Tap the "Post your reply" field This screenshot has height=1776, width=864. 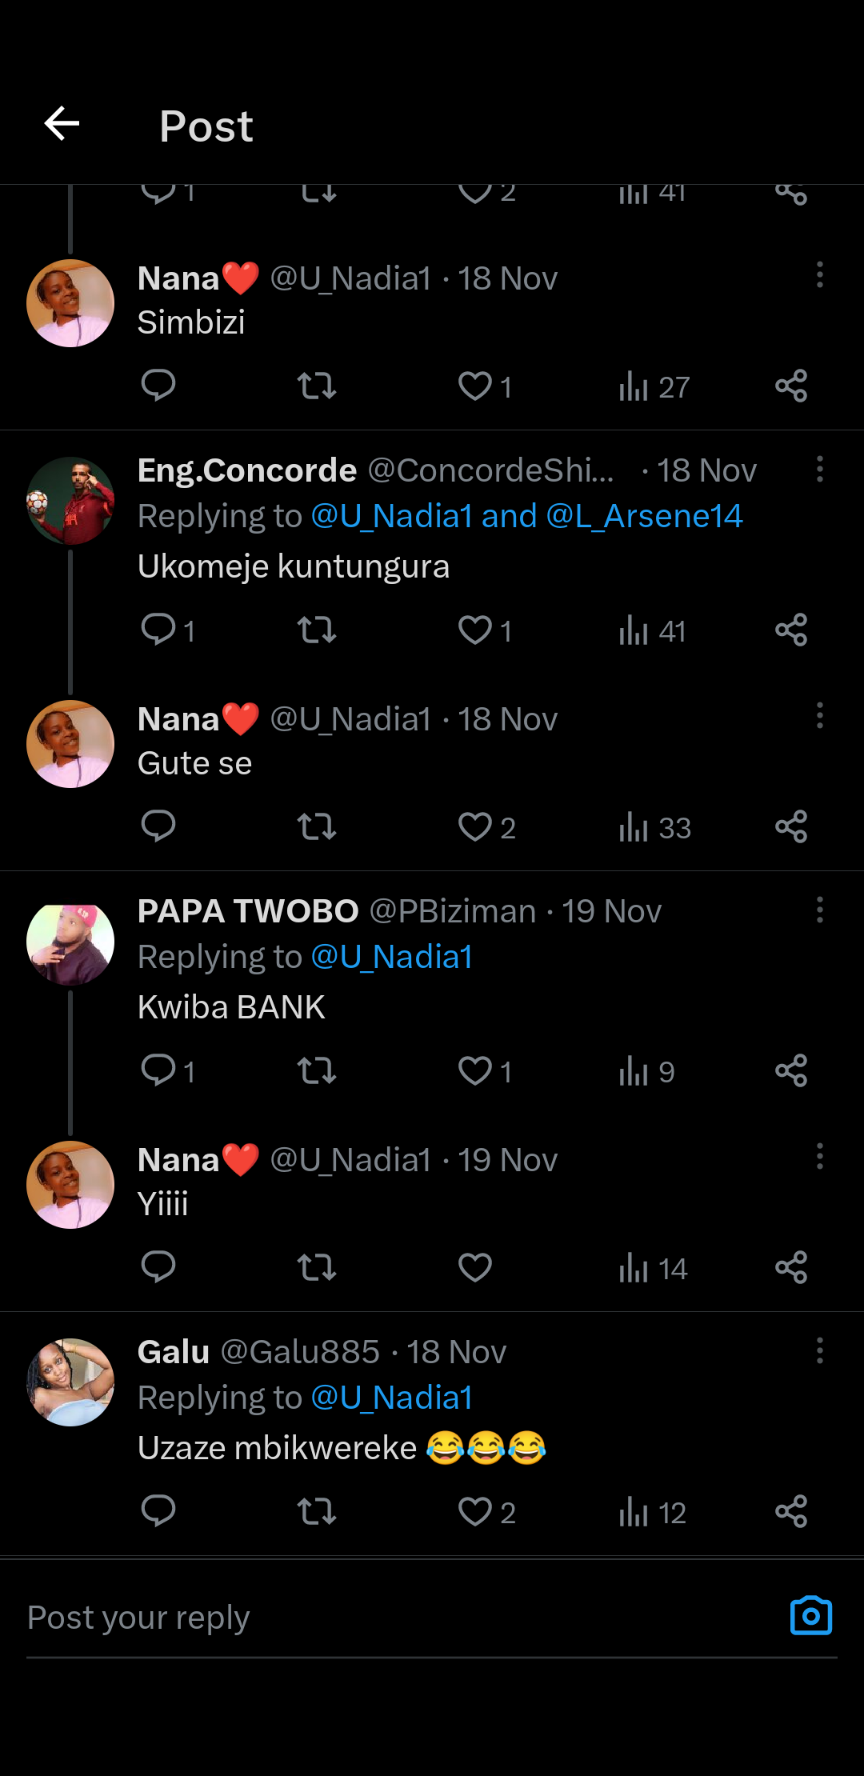pos(400,1618)
